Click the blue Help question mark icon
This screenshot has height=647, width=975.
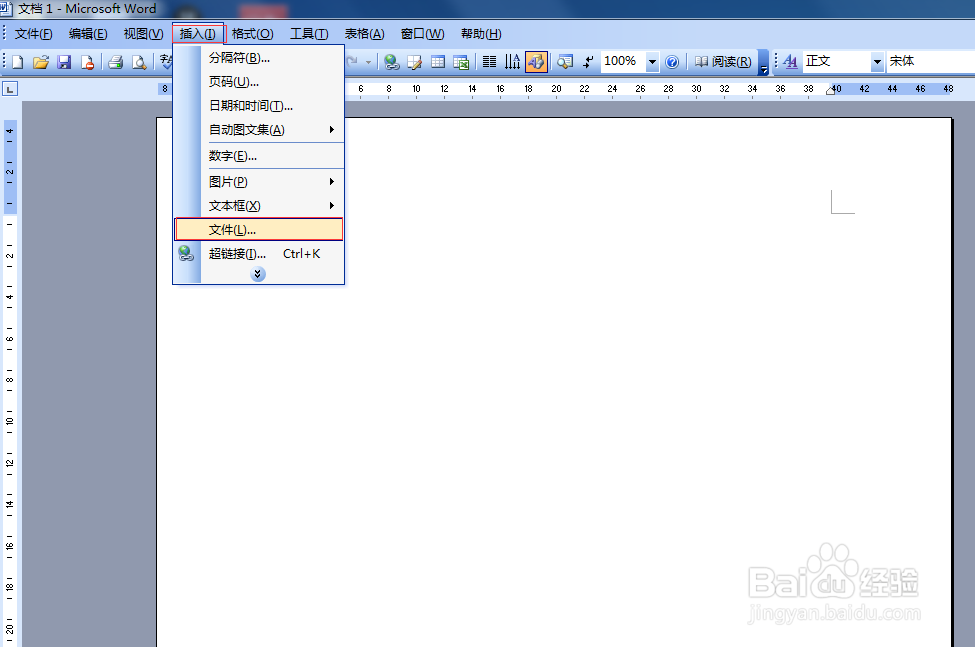[x=672, y=62]
